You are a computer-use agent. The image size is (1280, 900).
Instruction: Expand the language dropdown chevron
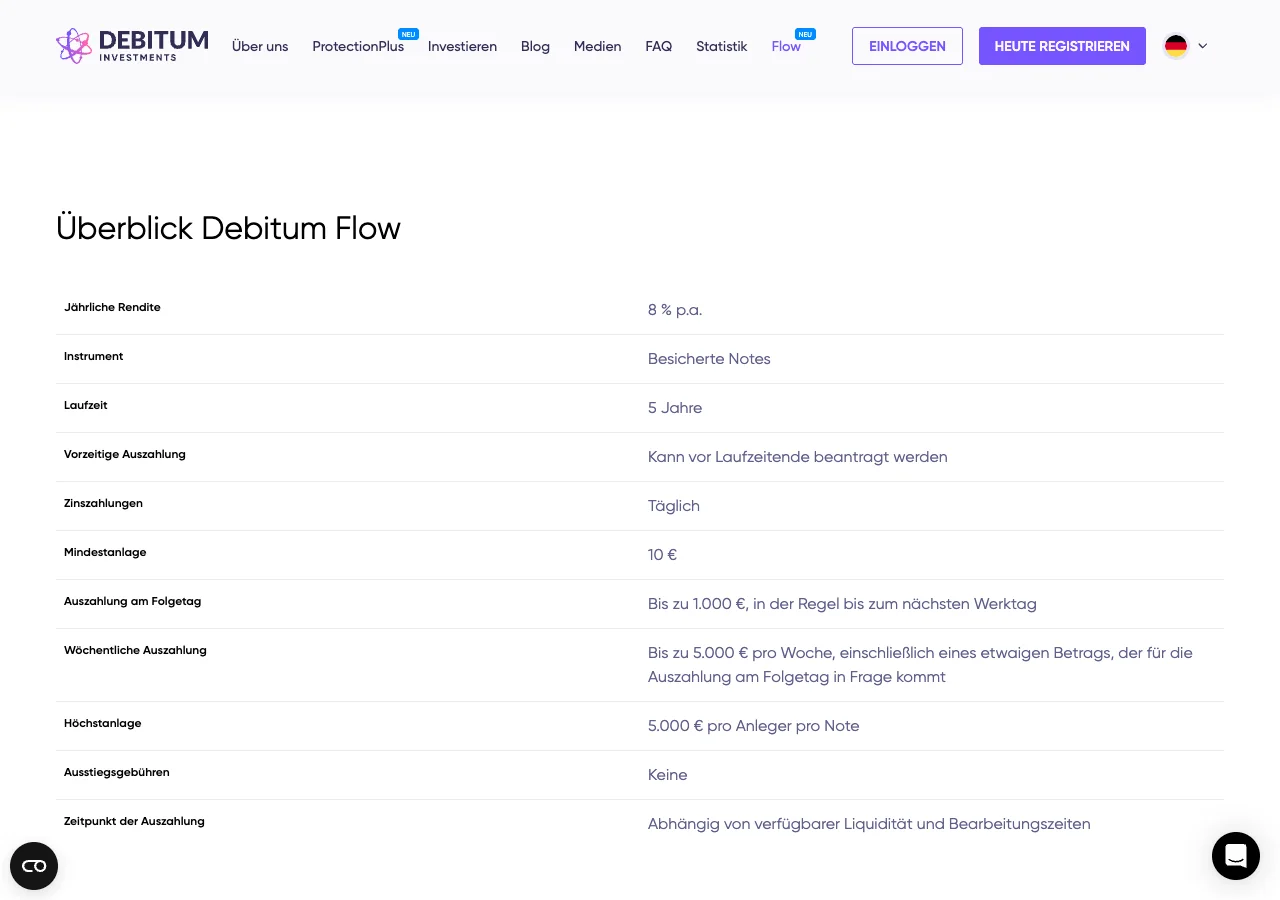click(x=1202, y=46)
